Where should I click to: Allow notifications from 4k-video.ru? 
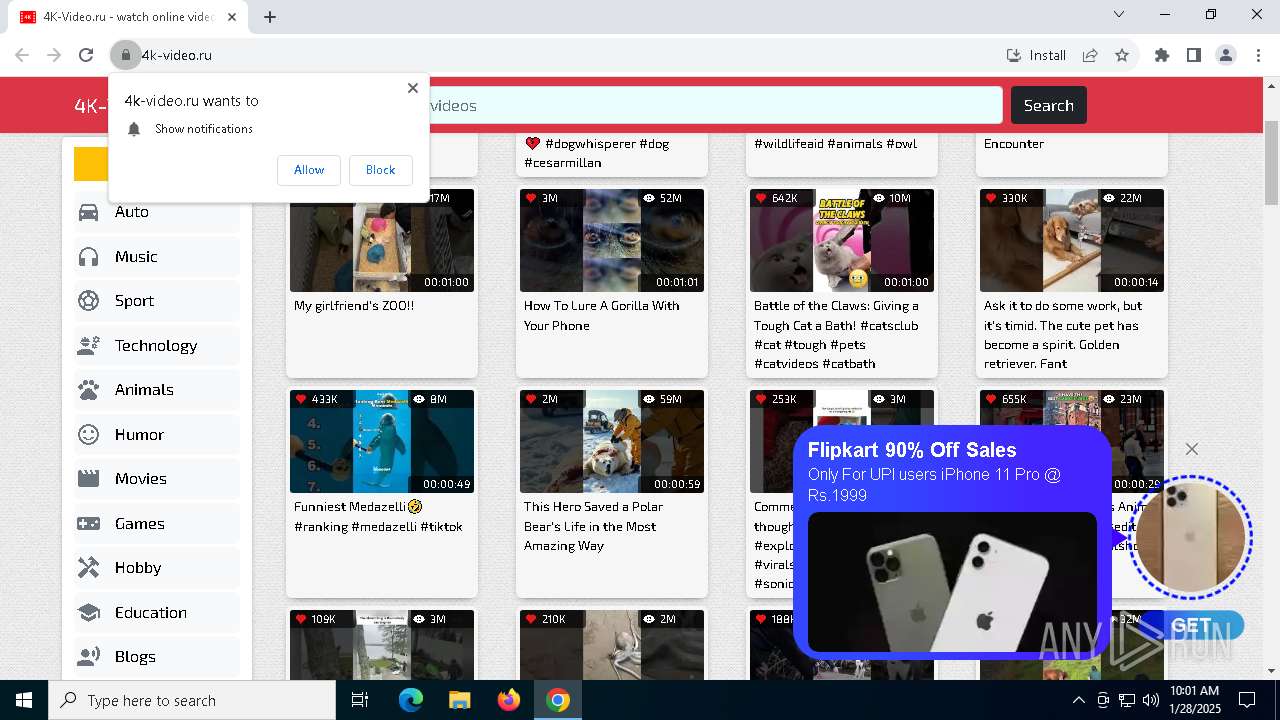(x=309, y=170)
